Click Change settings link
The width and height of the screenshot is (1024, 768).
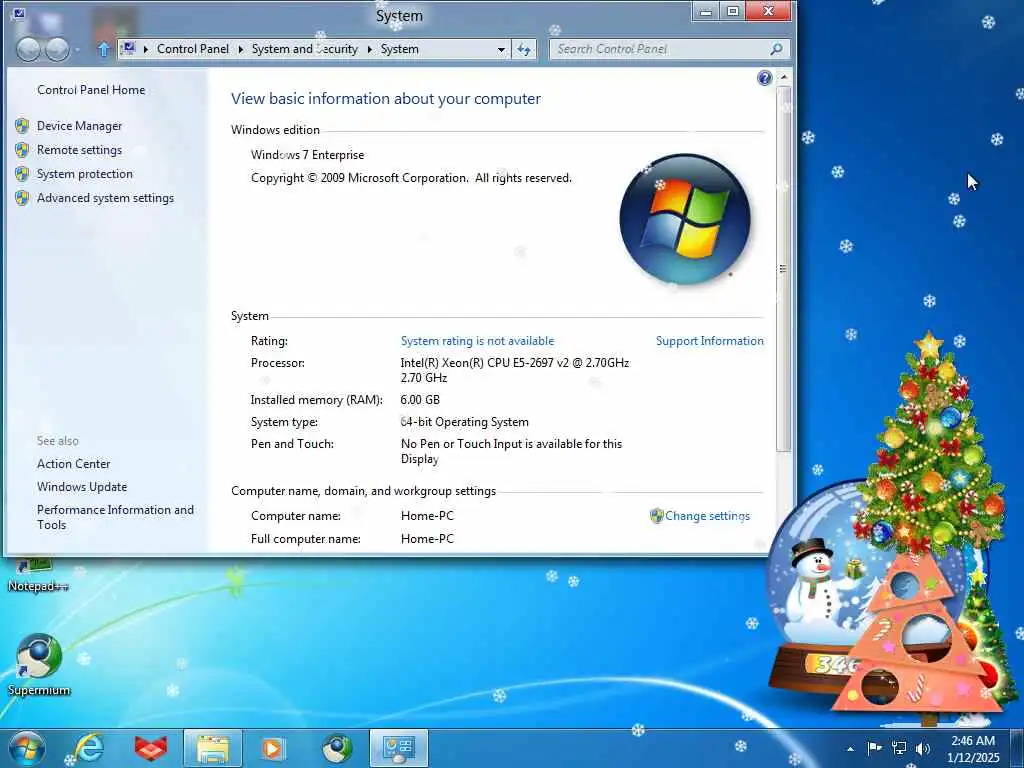(x=707, y=516)
